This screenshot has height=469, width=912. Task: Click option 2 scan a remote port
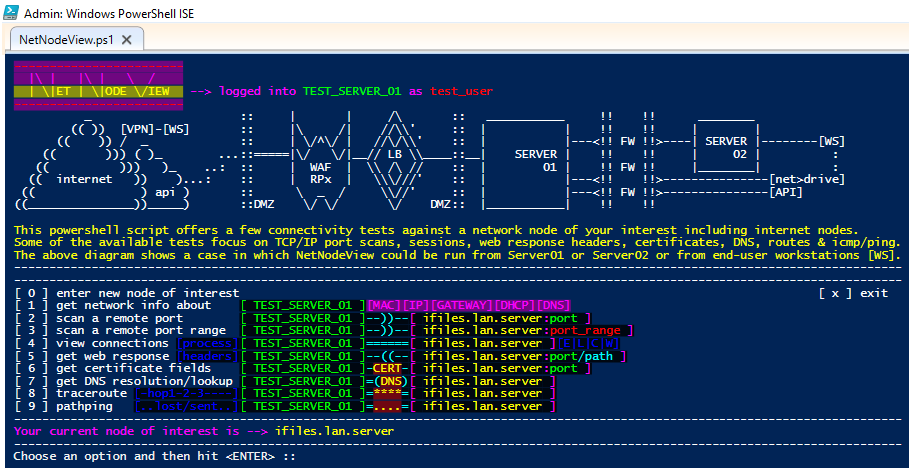tap(98, 318)
